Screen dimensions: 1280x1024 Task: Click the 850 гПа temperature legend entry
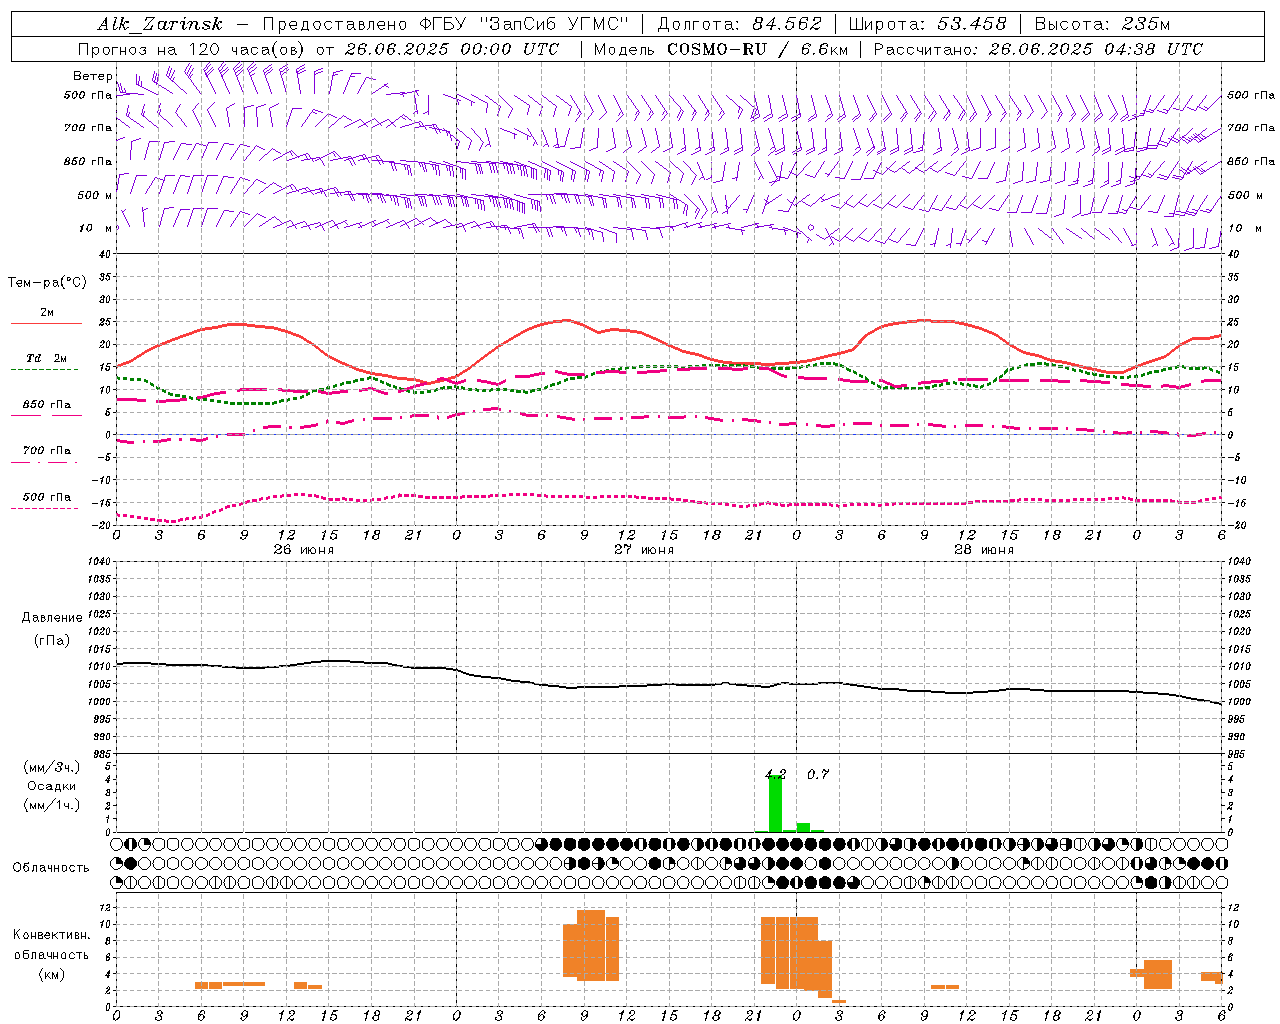(x=46, y=405)
